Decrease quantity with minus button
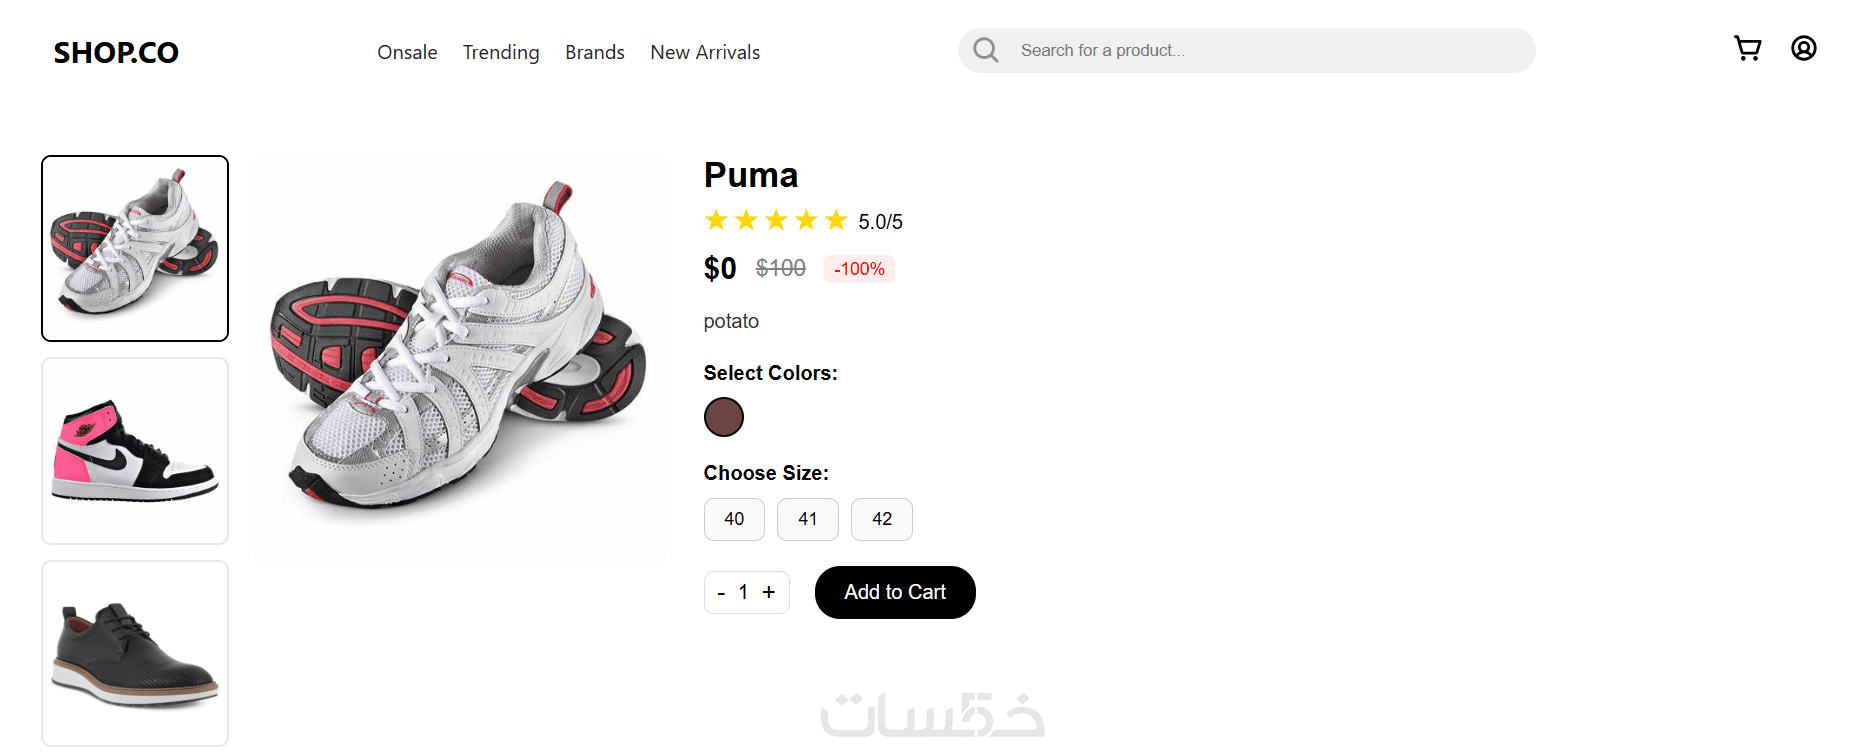Viewport: 1866px width, 753px height. click(721, 593)
